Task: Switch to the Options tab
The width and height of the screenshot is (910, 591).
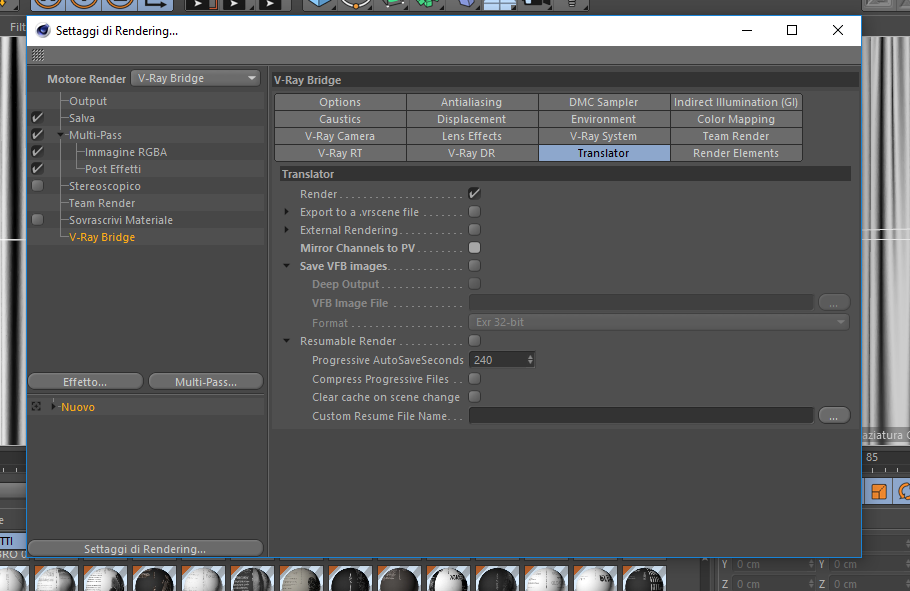Action: [340, 102]
